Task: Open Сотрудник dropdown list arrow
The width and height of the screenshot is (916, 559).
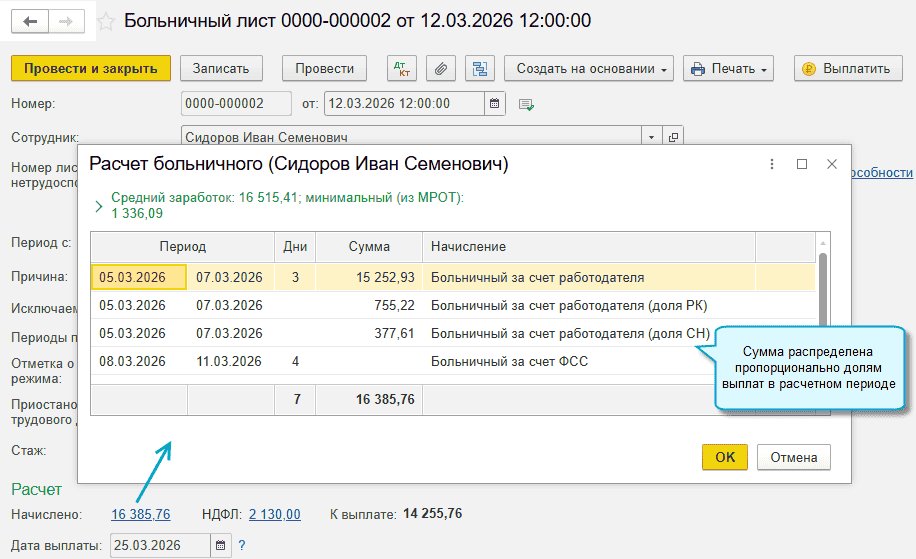Action: click(651, 137)
